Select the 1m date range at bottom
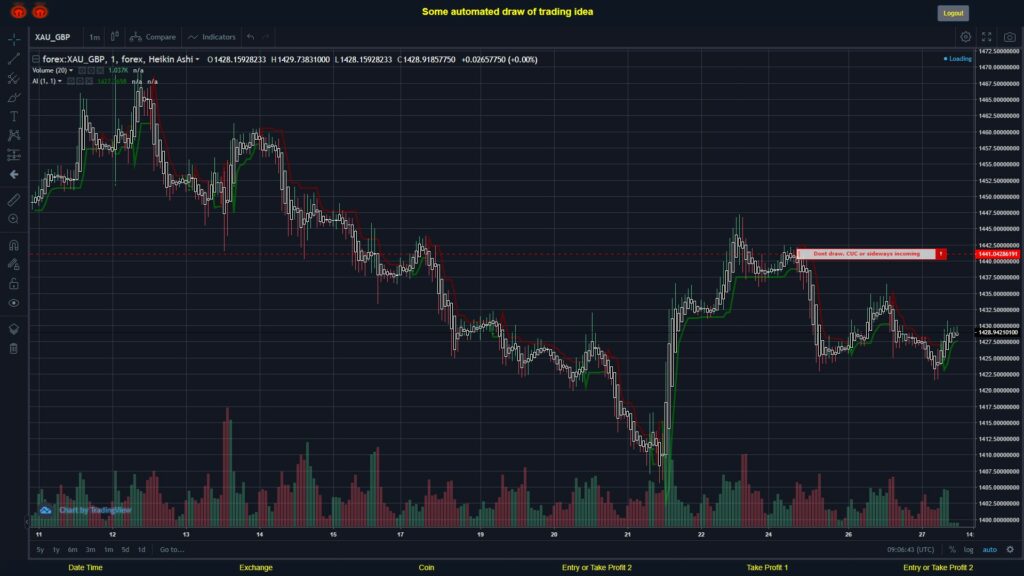The height and width of the screenshot is (576, 1024). click(108, 550)
